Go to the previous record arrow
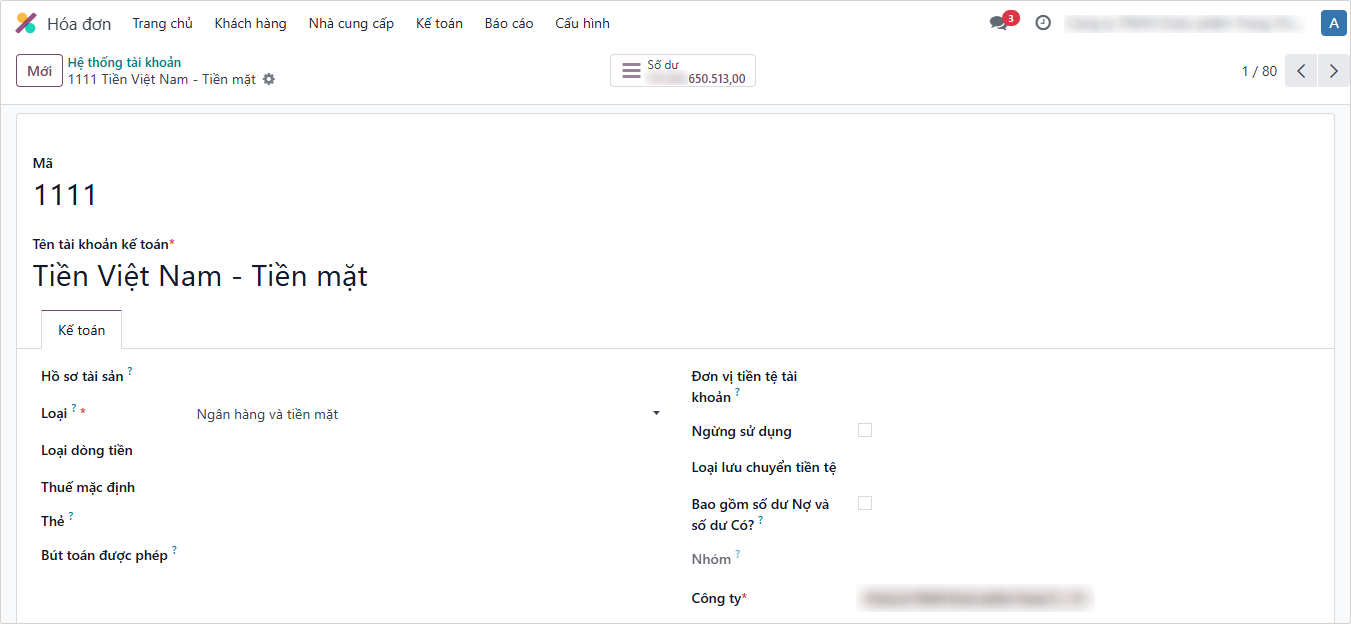 [x=1301, y=71]
